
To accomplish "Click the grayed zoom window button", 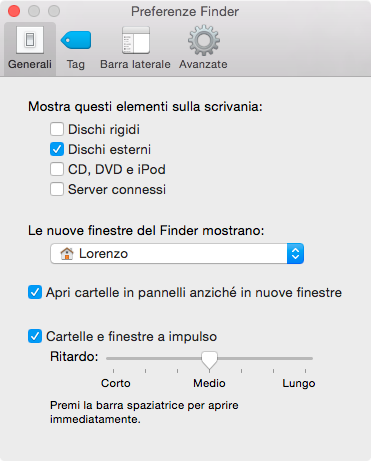I will (x=54, y=11).
